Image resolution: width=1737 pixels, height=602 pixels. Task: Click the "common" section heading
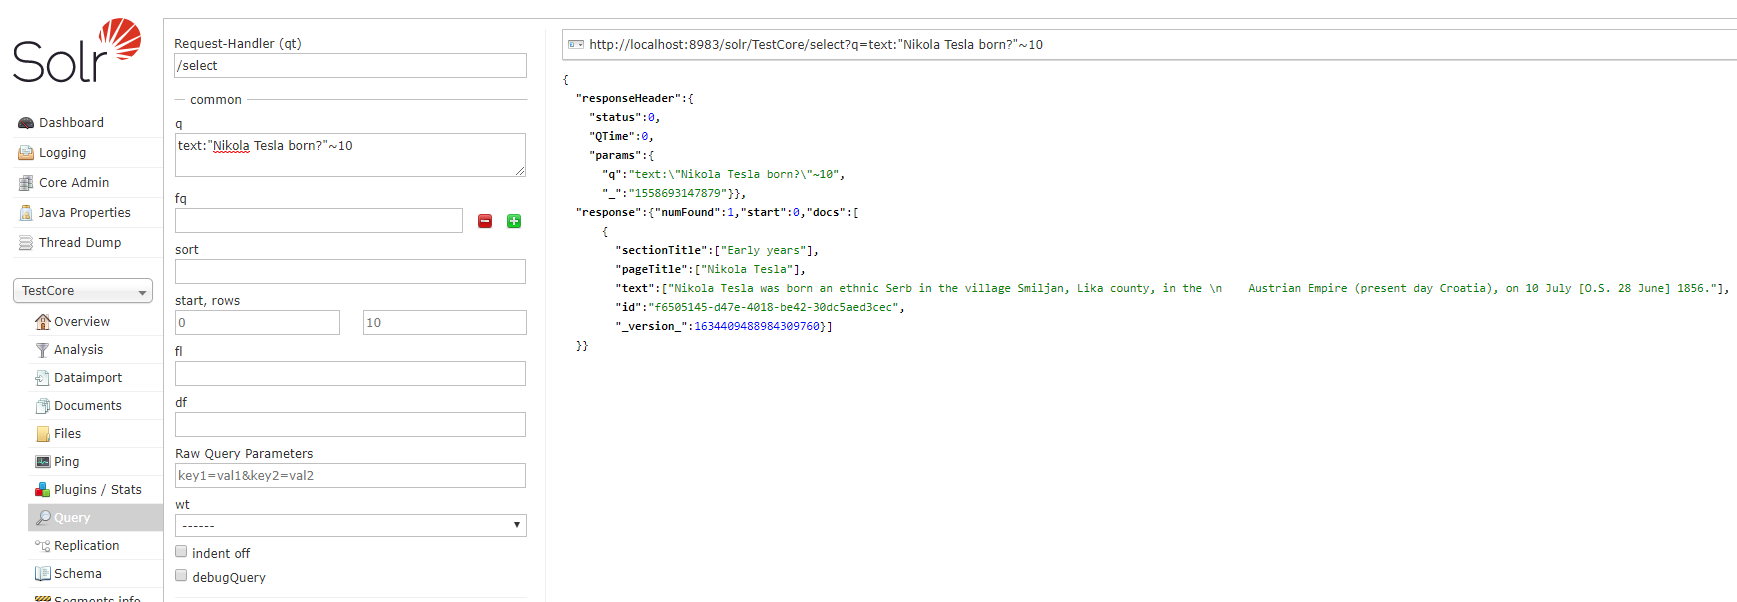tap(216, 100)
